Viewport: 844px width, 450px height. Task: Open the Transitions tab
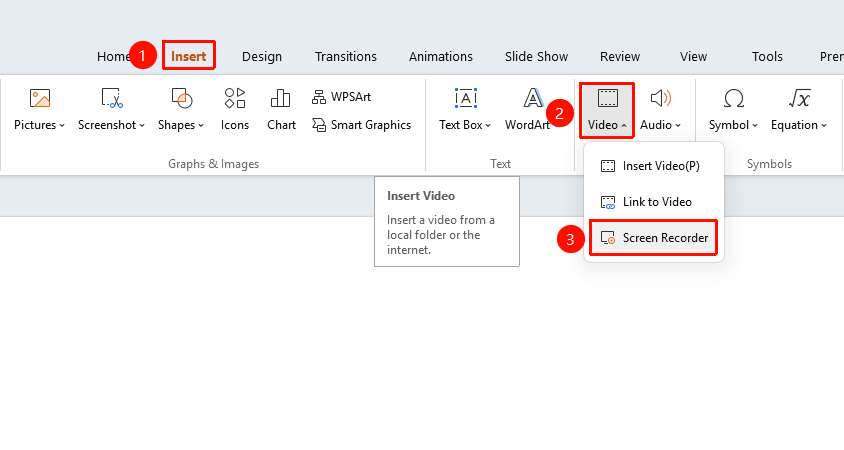(346, 57)
